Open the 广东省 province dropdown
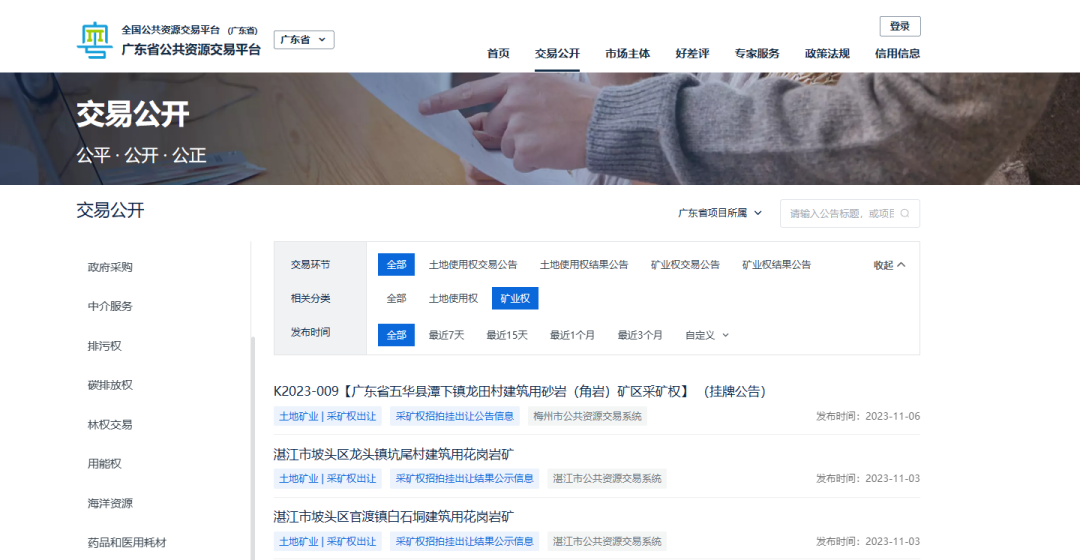The width and height of the screenshot is (1080, 560). coord(304,40)
